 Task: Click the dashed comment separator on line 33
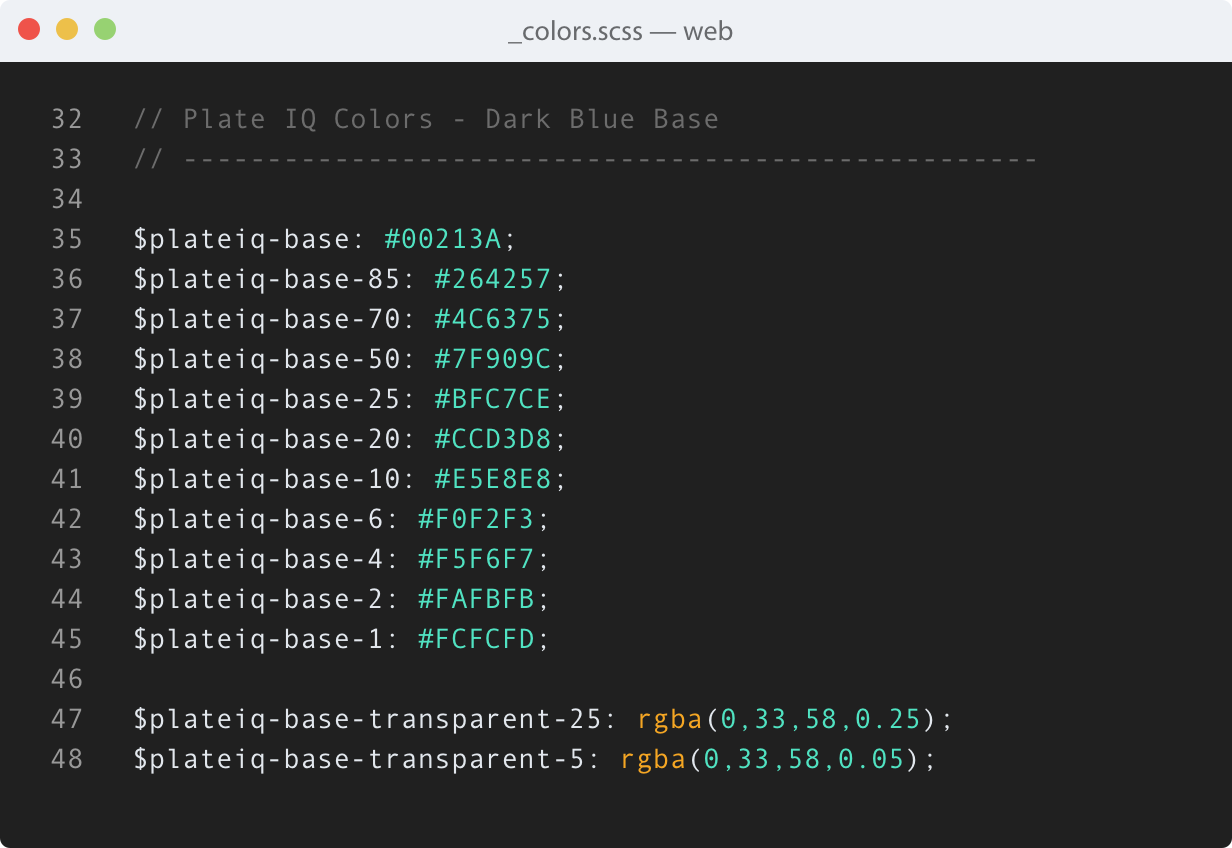[610, 159]
